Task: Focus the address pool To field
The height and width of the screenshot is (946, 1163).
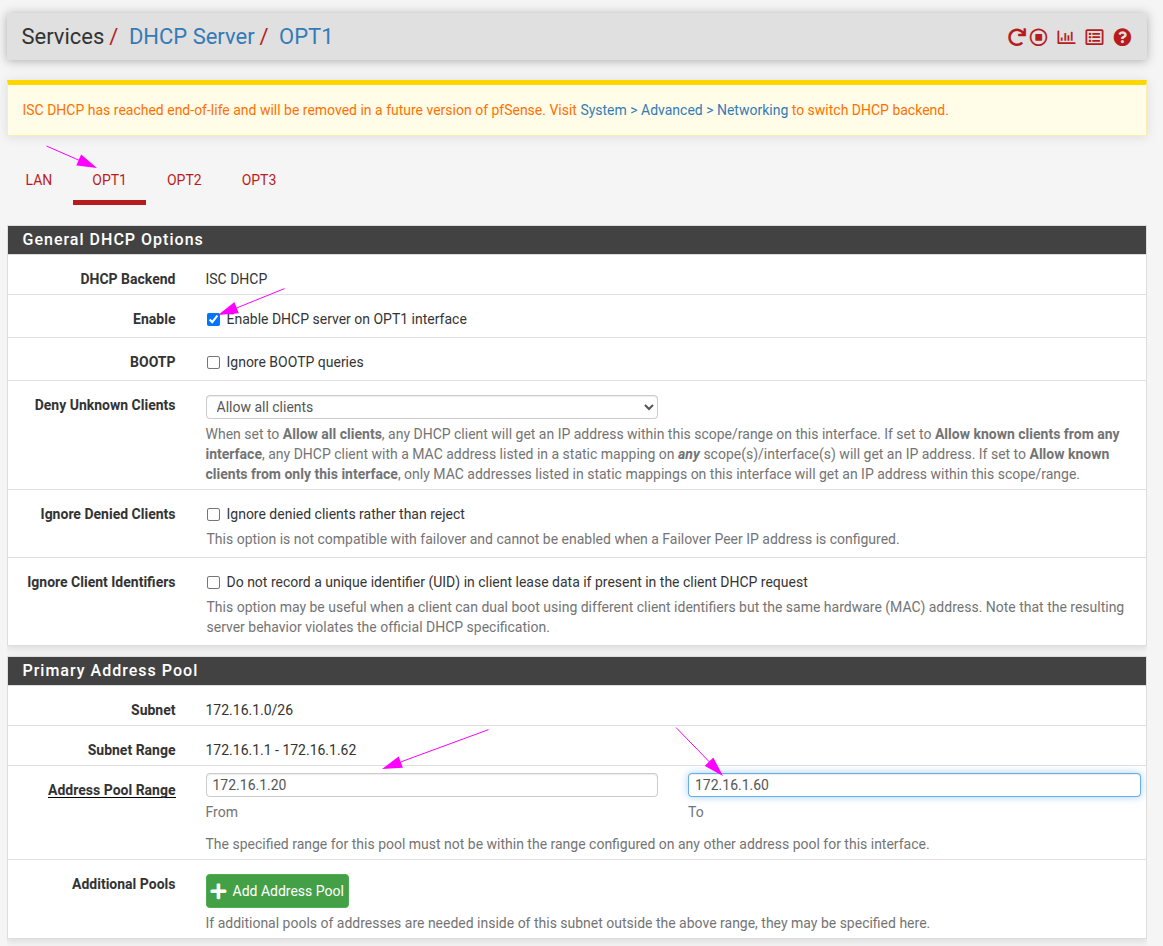Action: 913,785
